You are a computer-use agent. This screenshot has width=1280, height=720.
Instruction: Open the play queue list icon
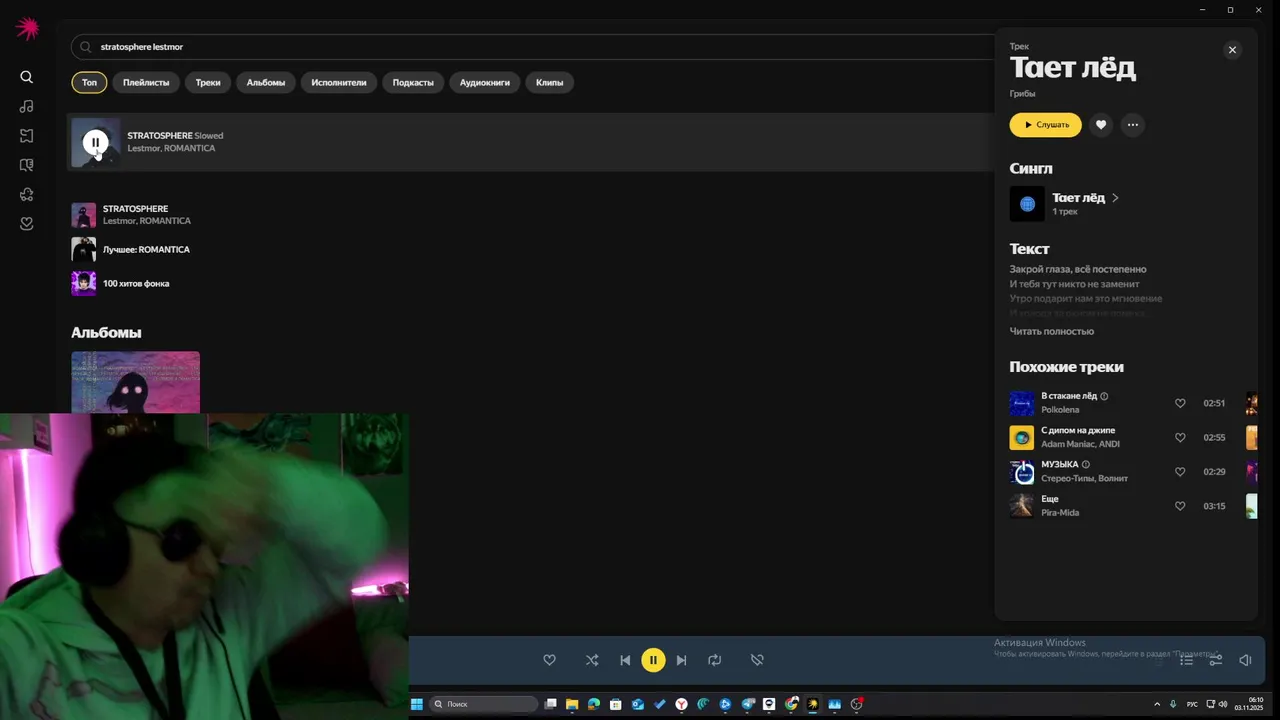point(1186,660)
